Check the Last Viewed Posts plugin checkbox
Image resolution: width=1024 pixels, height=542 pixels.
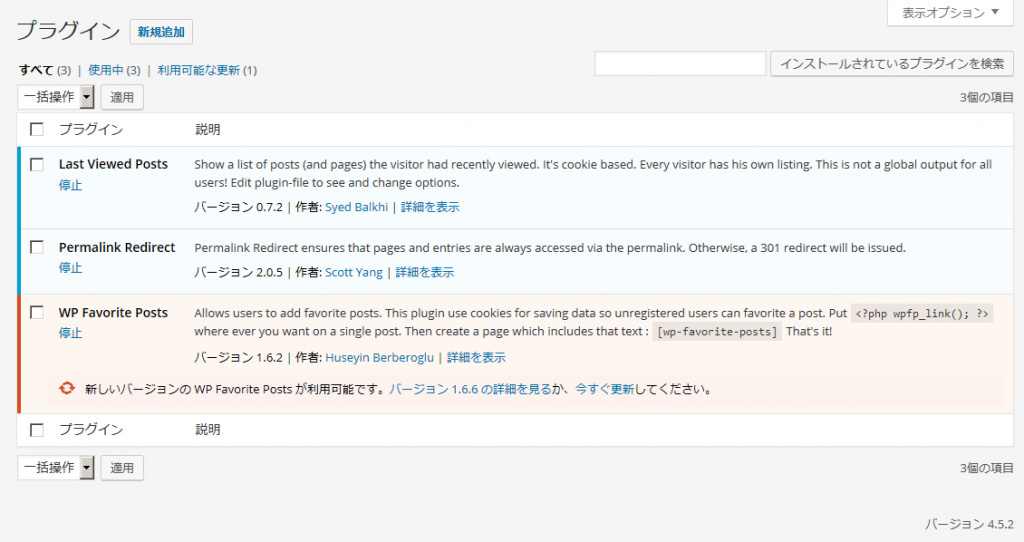[37, 164]
